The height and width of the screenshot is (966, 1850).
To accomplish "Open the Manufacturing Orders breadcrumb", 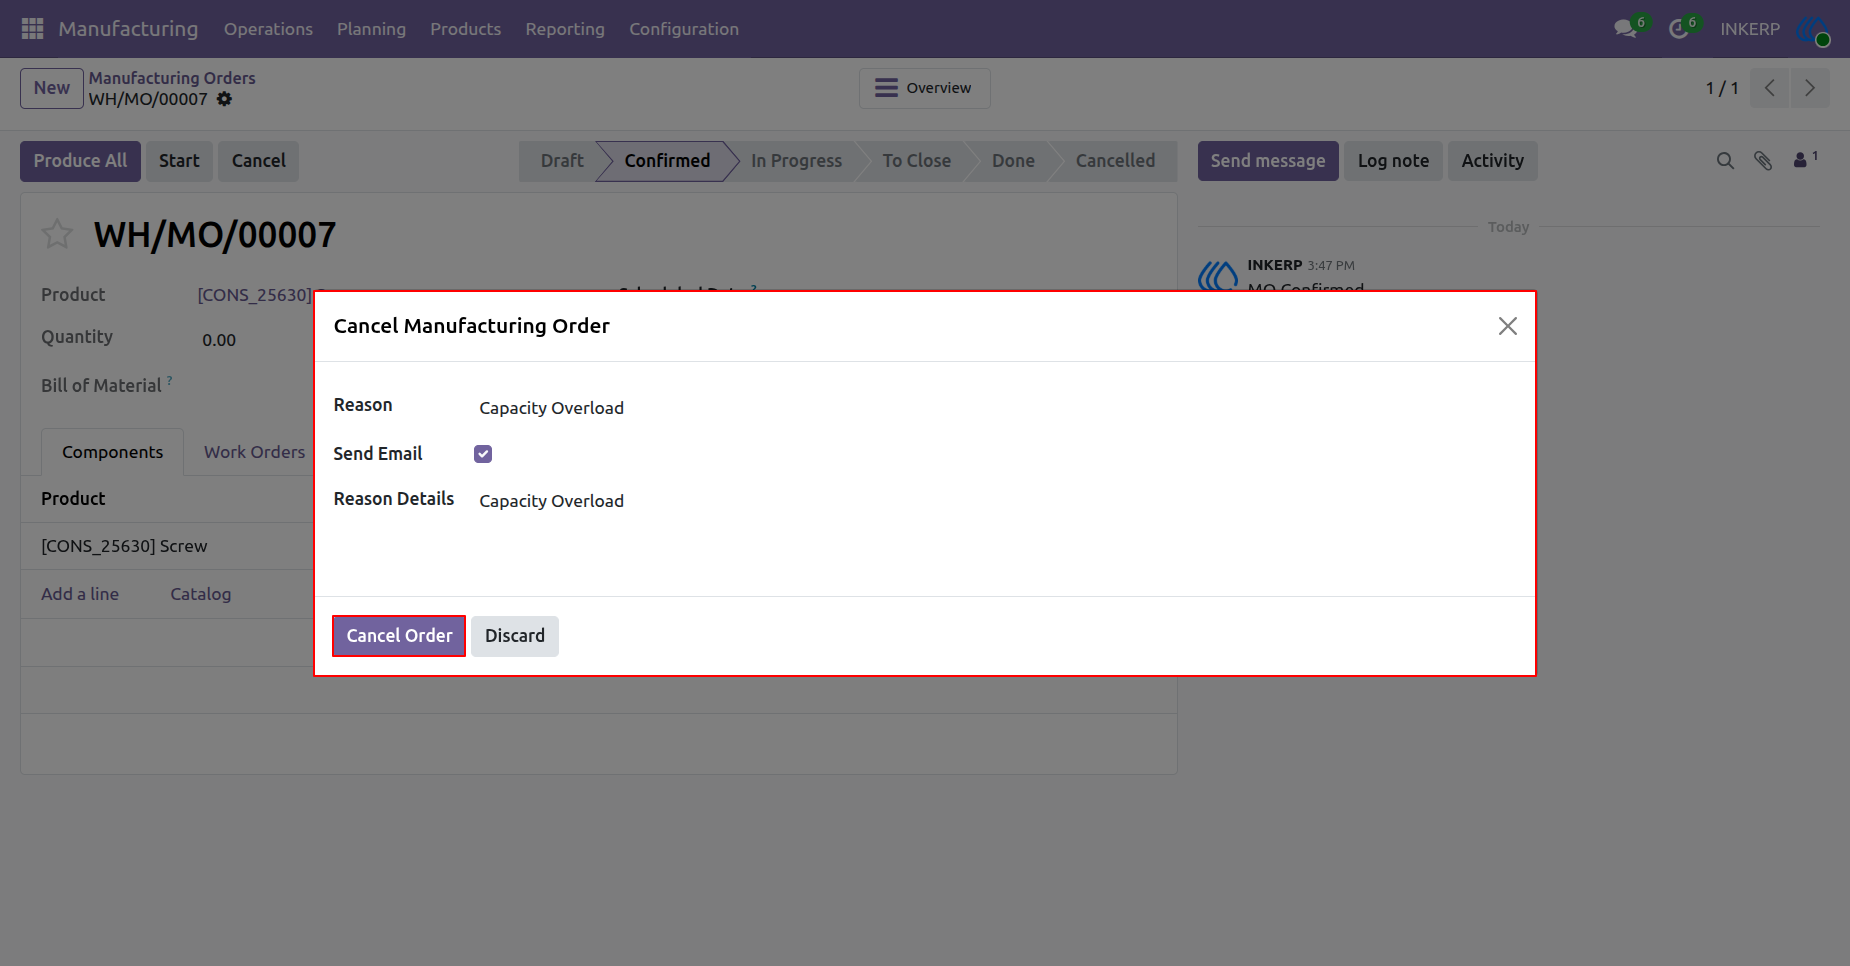I will pyautogui.click(x=172, y=78).
